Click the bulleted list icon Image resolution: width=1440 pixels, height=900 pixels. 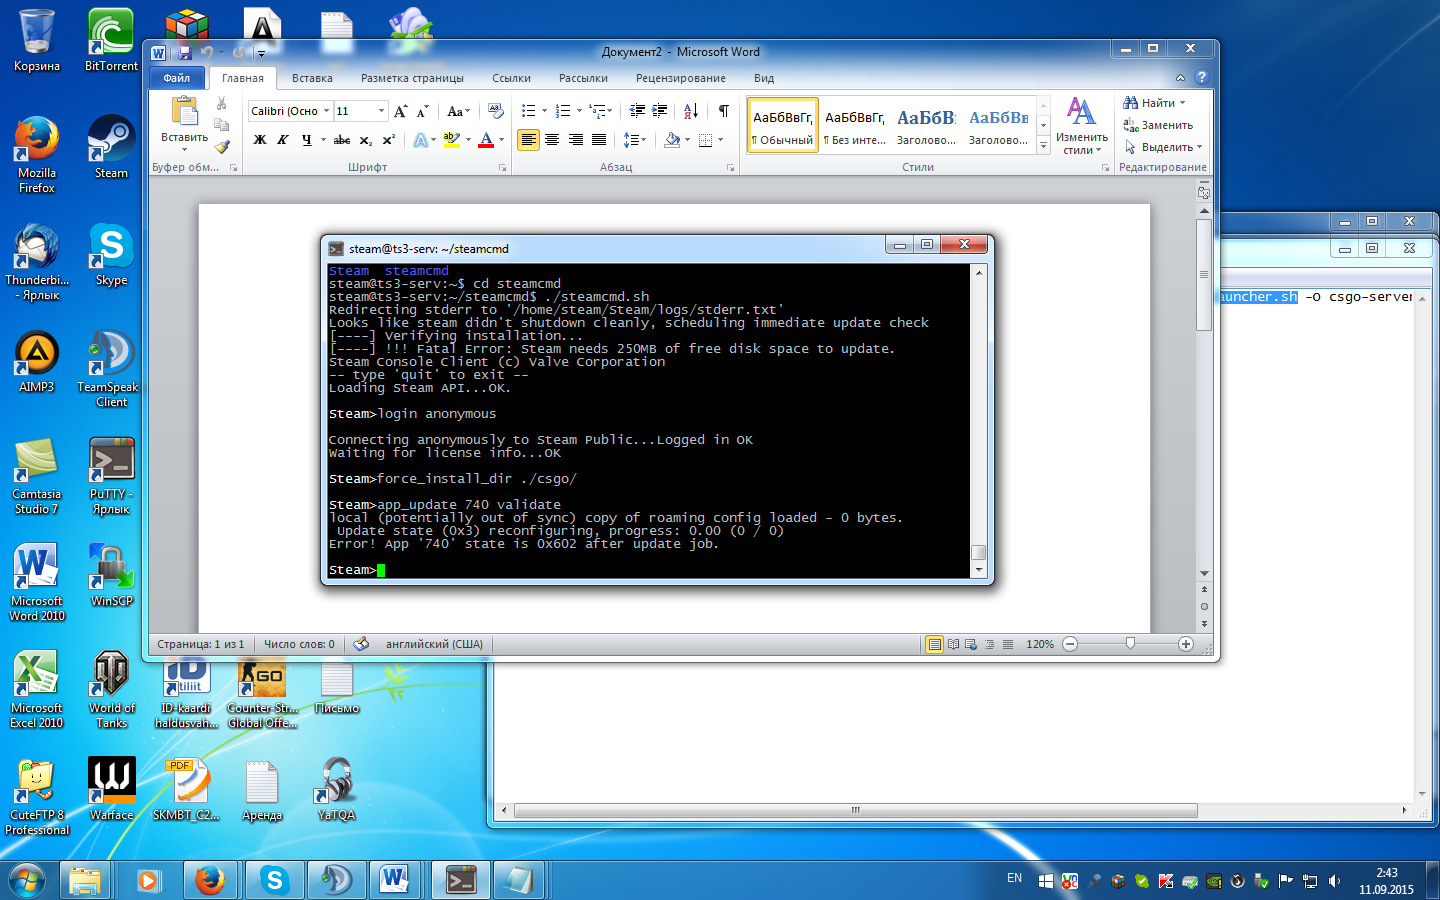[529, 111]
